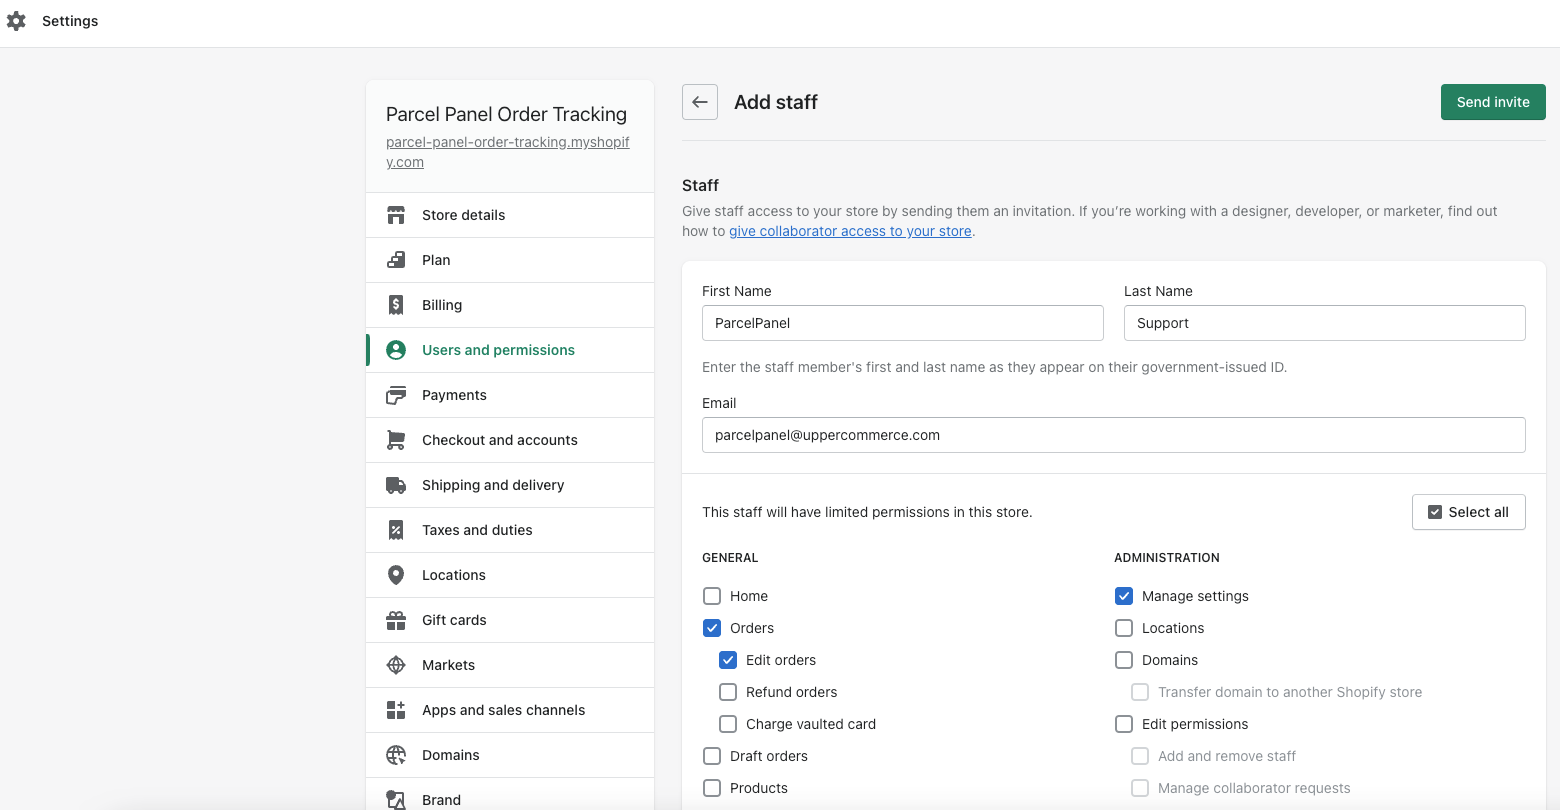Open Plan settings page
The image size is (1560, 810).
click(x=510, y=260)
